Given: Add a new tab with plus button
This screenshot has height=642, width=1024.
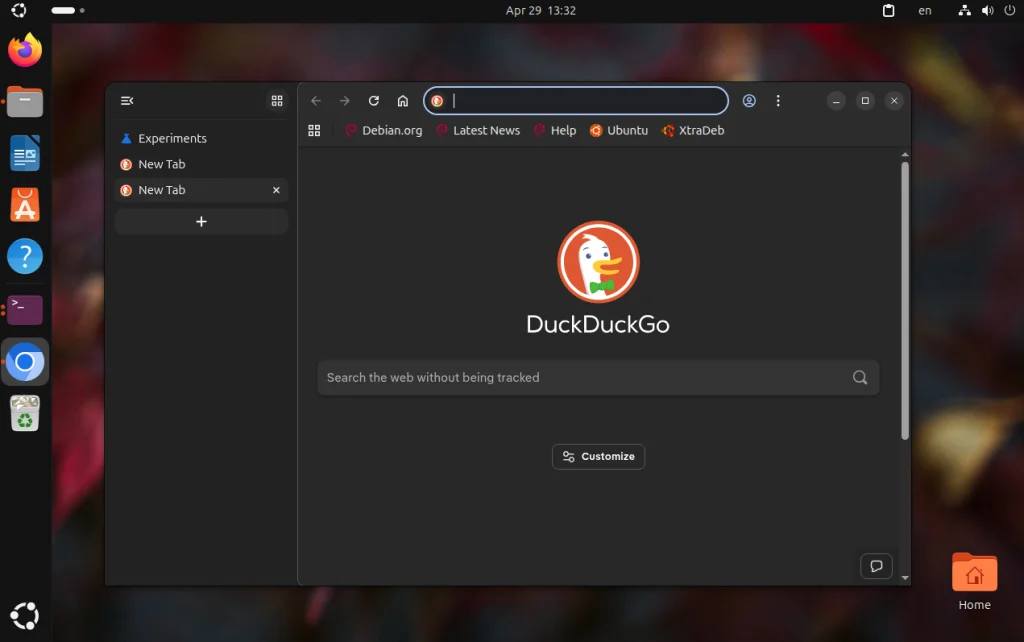Looking at the screenshot, I should (x=201, y=221).
